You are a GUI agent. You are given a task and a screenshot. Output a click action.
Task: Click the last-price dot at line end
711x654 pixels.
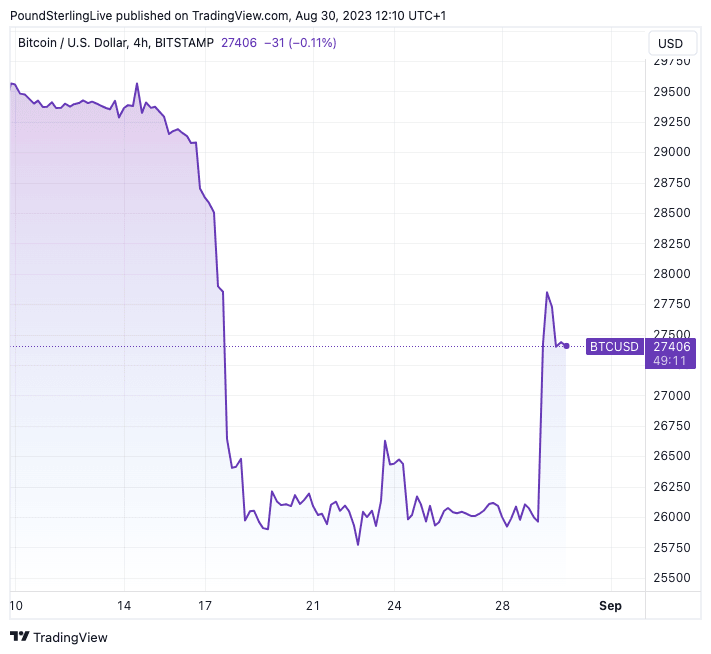(567, 346)
